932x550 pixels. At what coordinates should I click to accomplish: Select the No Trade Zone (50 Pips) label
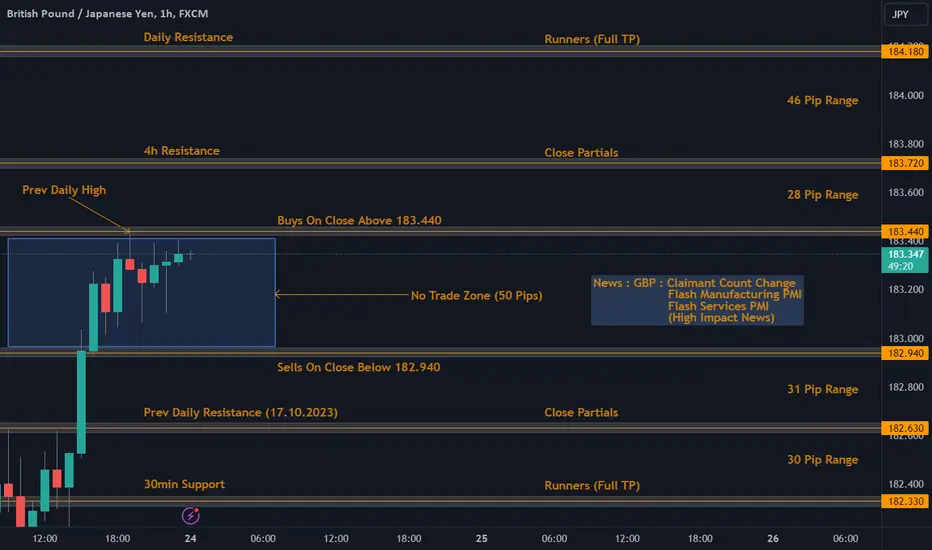477,295
